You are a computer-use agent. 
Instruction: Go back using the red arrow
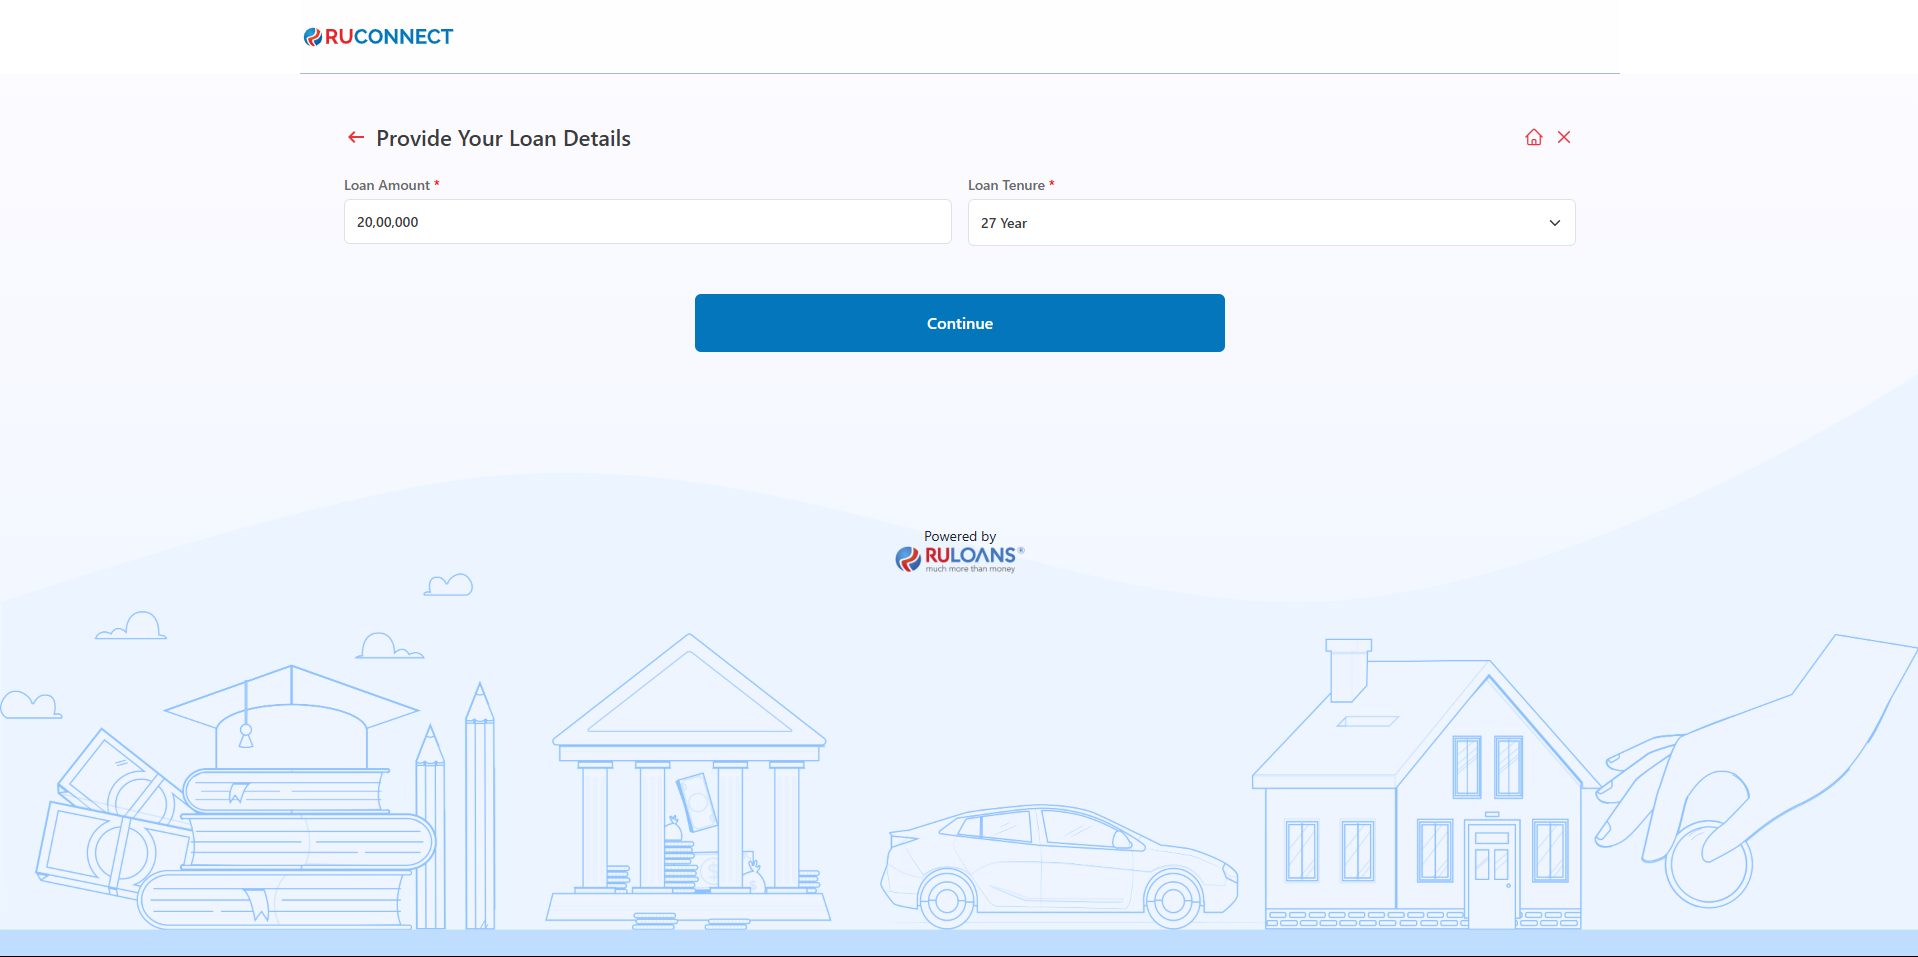355,138
